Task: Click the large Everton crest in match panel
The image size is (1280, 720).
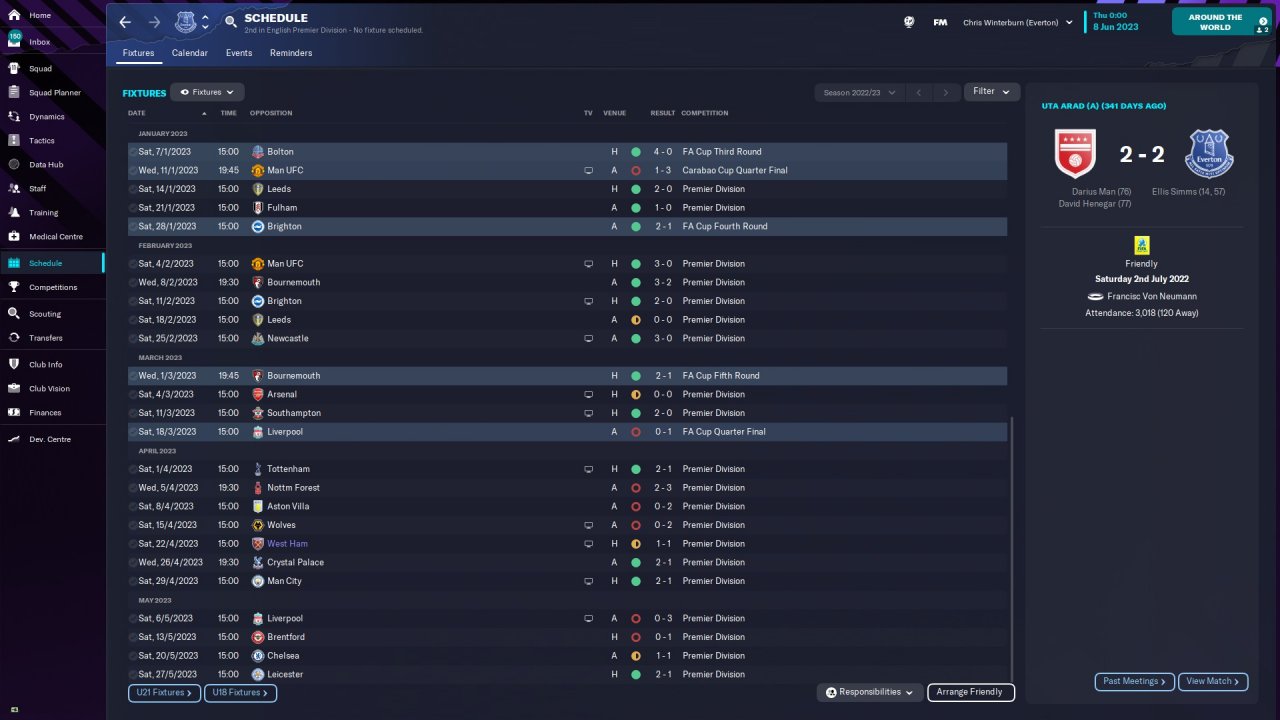Action: tap(1209, 154)
